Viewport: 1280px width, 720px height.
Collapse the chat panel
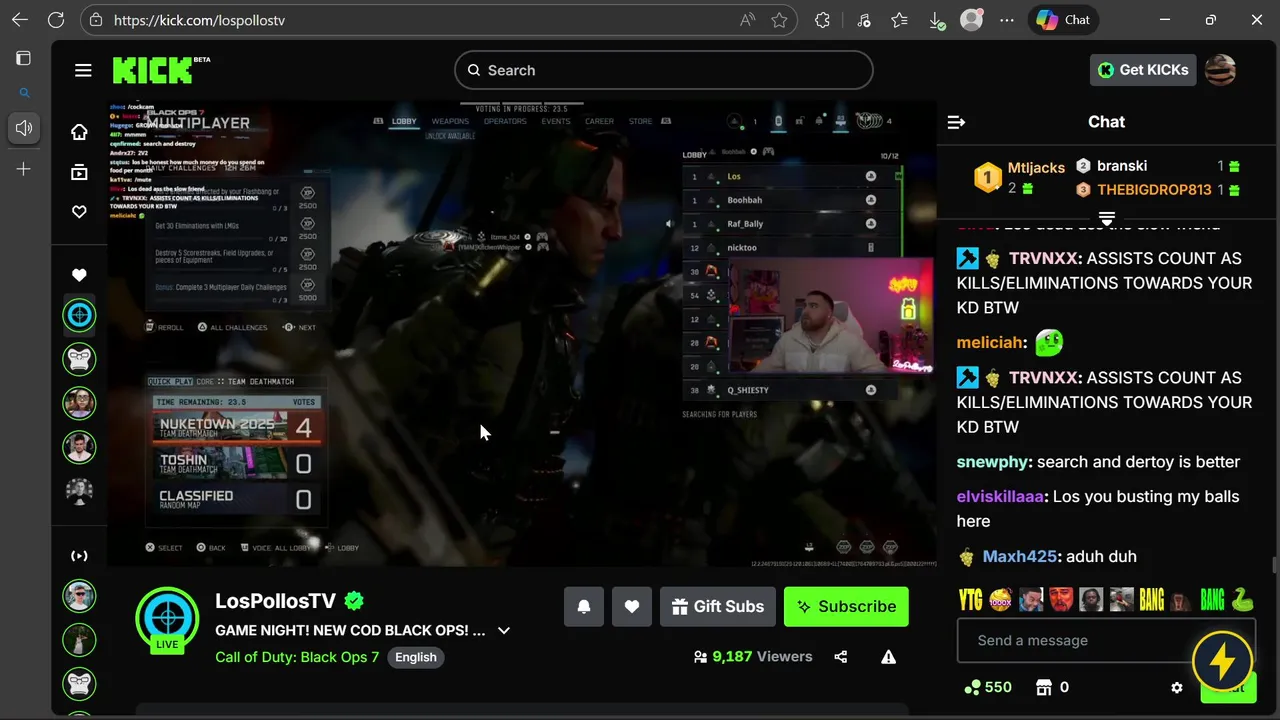tap(956, 122)
